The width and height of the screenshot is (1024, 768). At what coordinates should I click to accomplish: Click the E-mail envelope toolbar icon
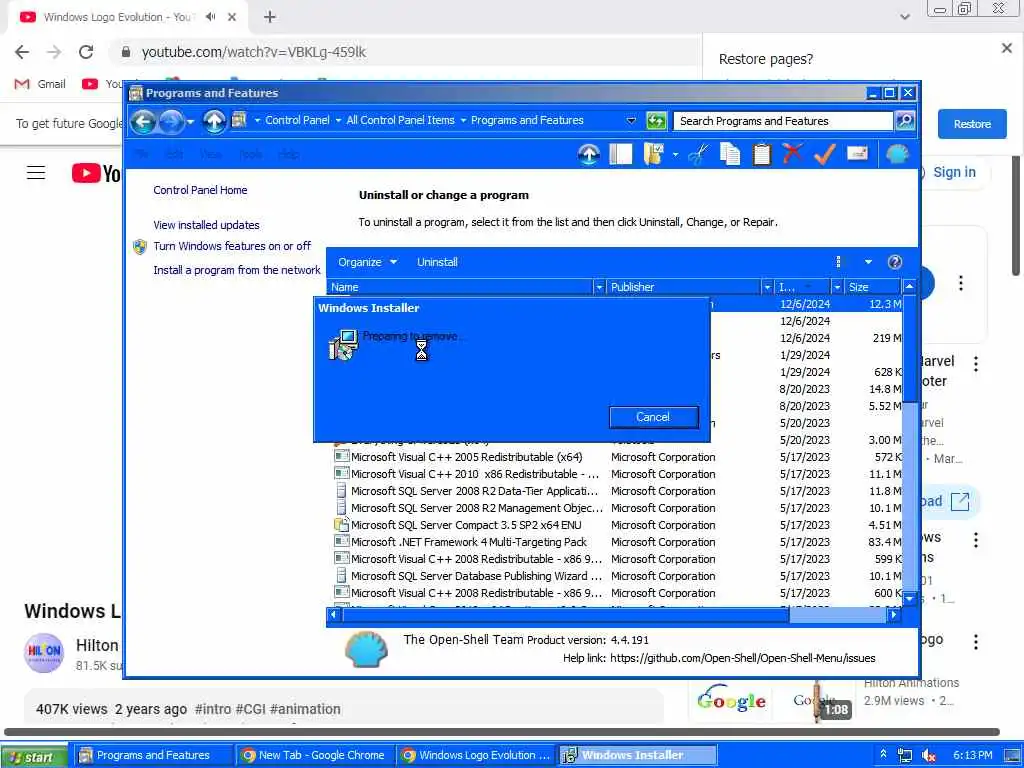[x=857, y=154]
